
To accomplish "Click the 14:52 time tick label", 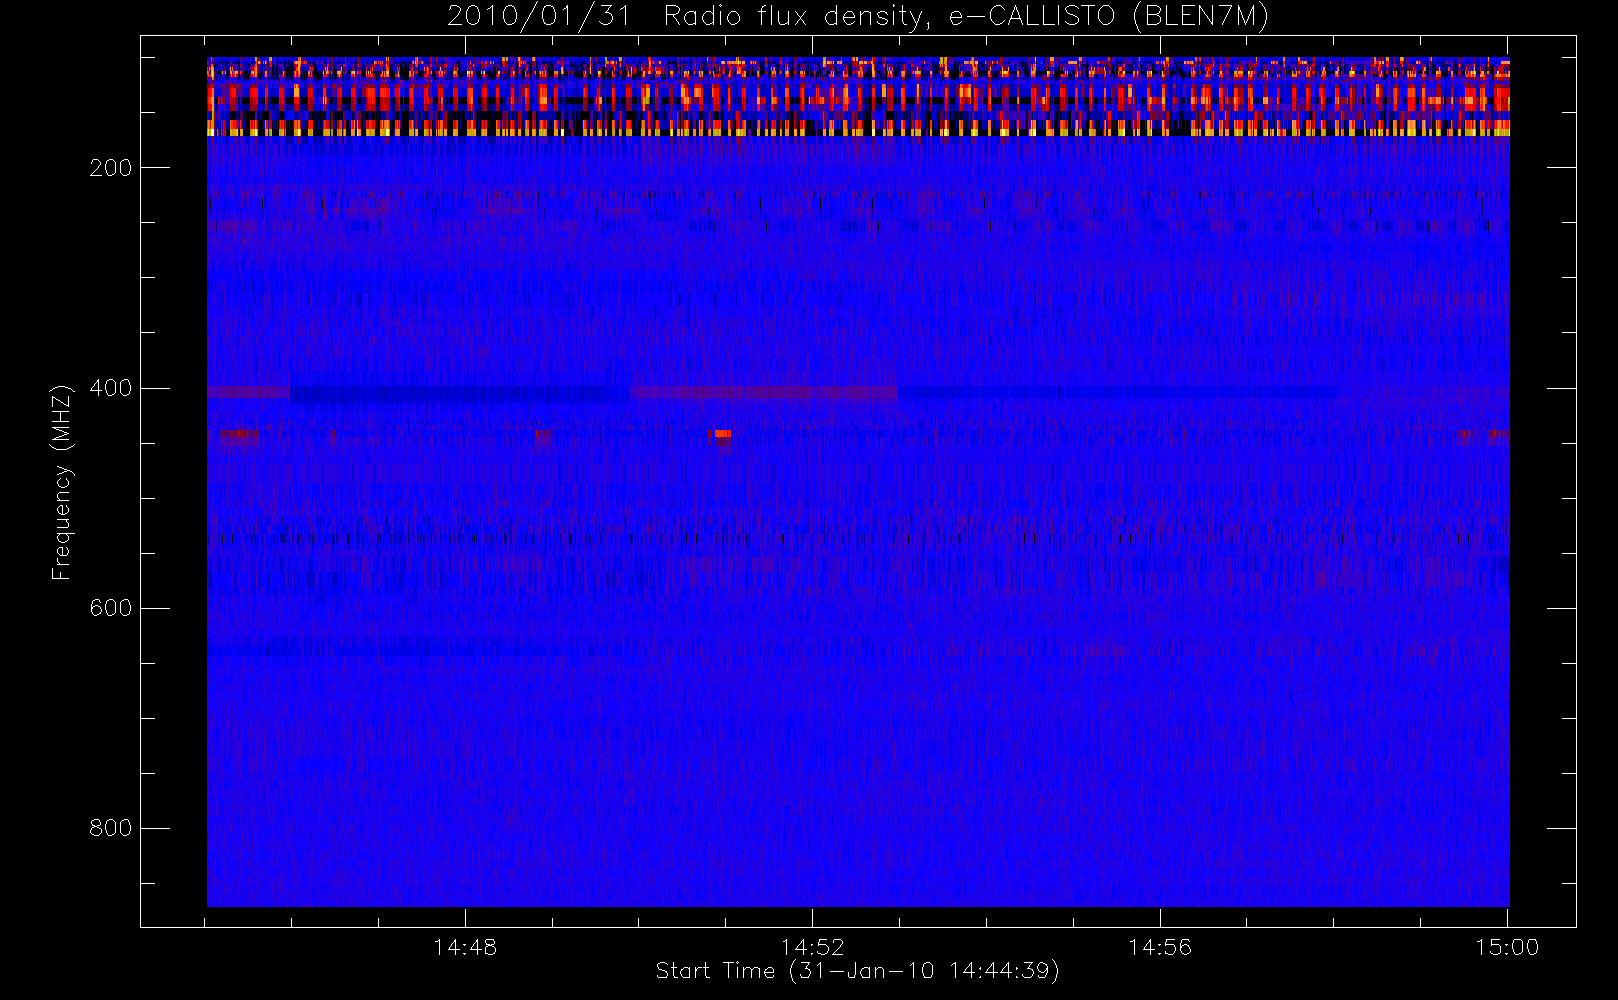I will tap(813, 947).
